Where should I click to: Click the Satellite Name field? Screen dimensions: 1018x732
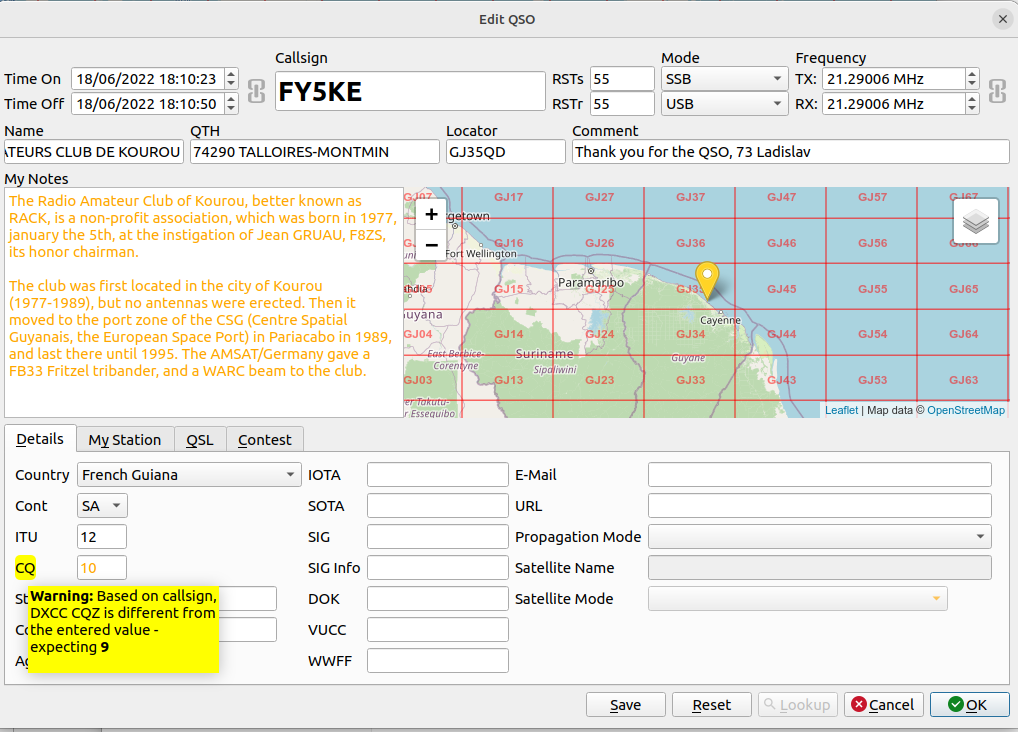(x=819, y=568)
